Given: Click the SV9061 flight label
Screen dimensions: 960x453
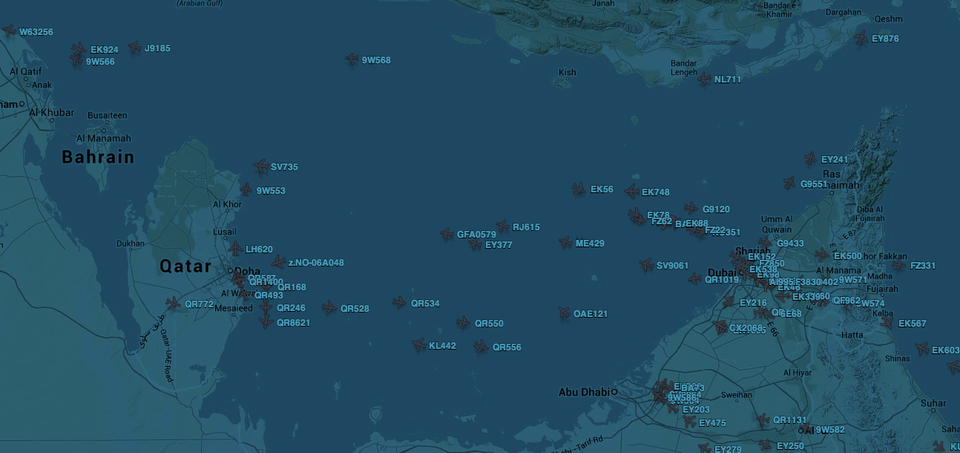Looking at the screenshot, I should click(672, 266).
